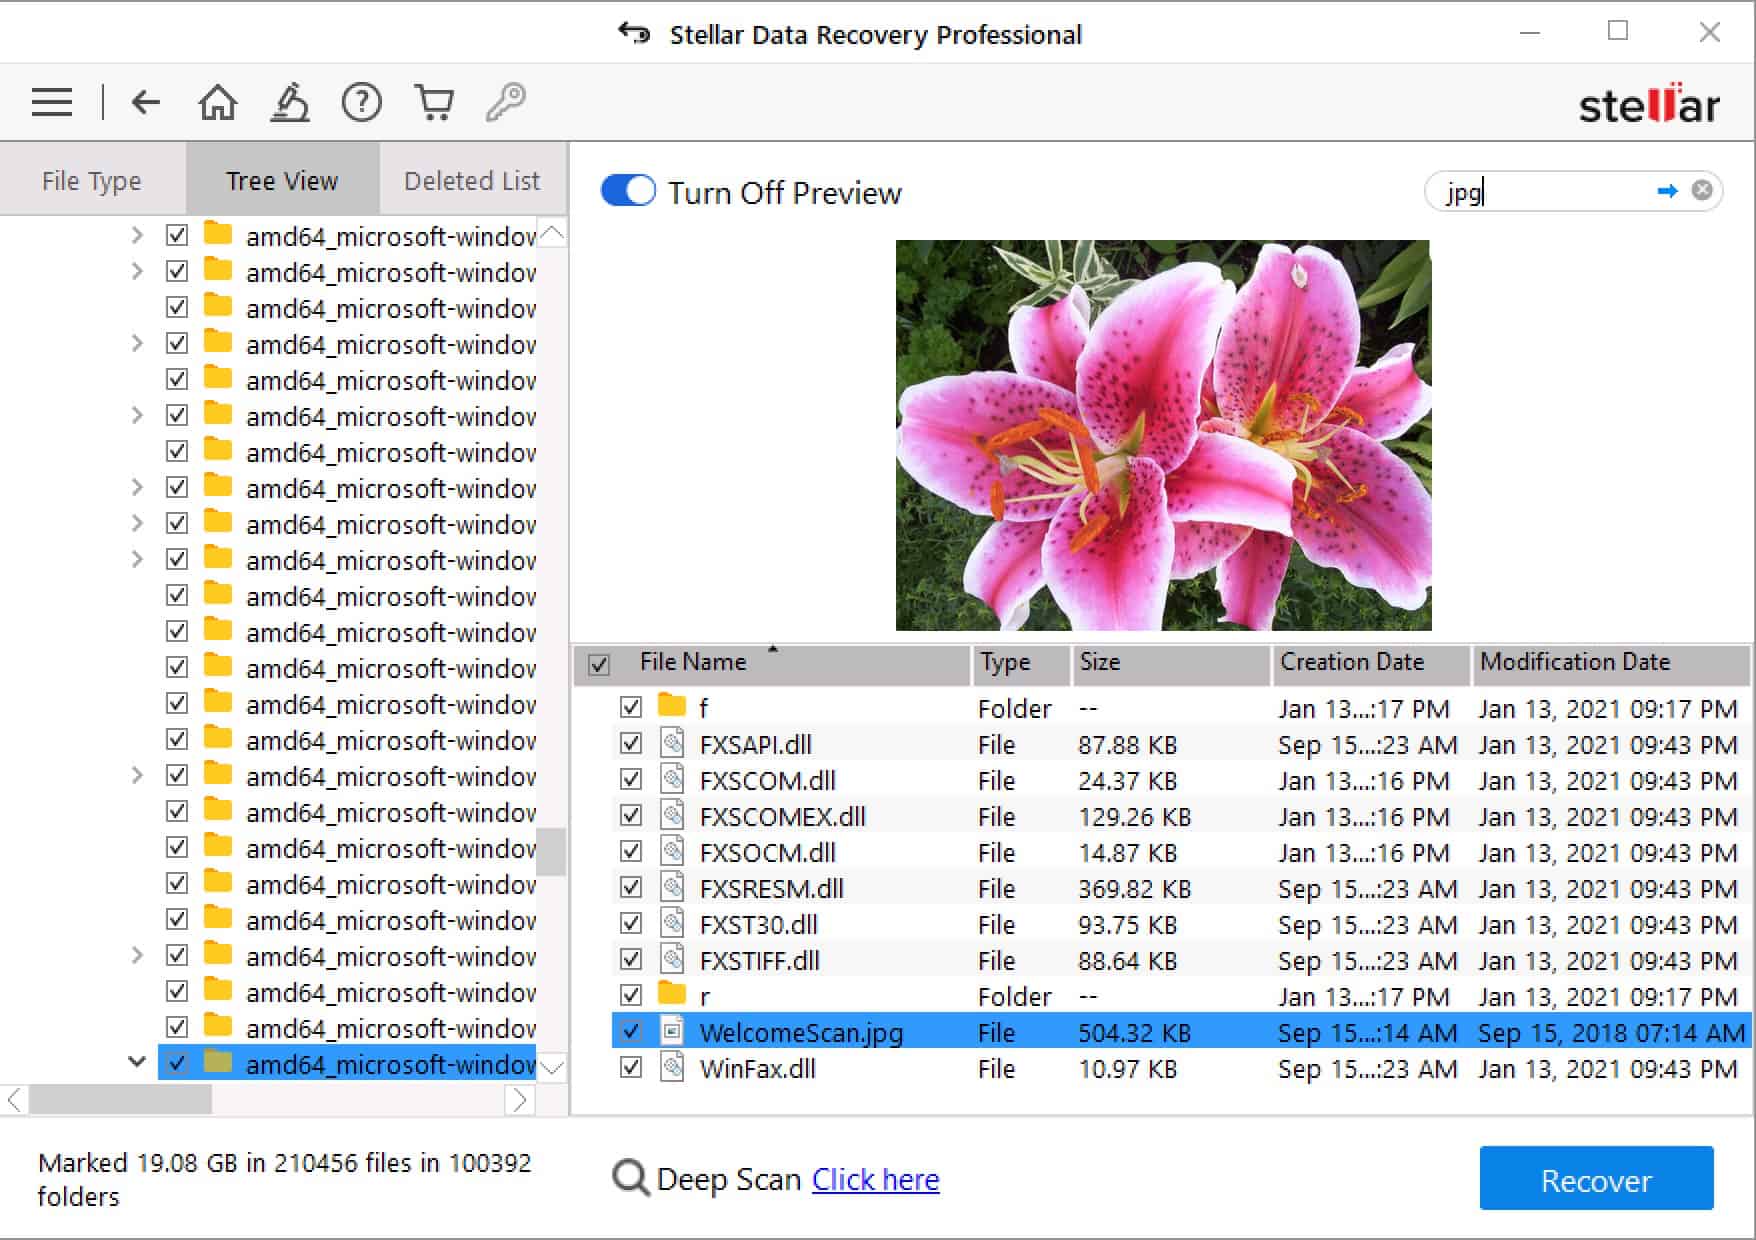The height and width of the screenshot is (1240, 1756).
Task: Open the Deep Scan Click here link
Action: (875, 1179)
